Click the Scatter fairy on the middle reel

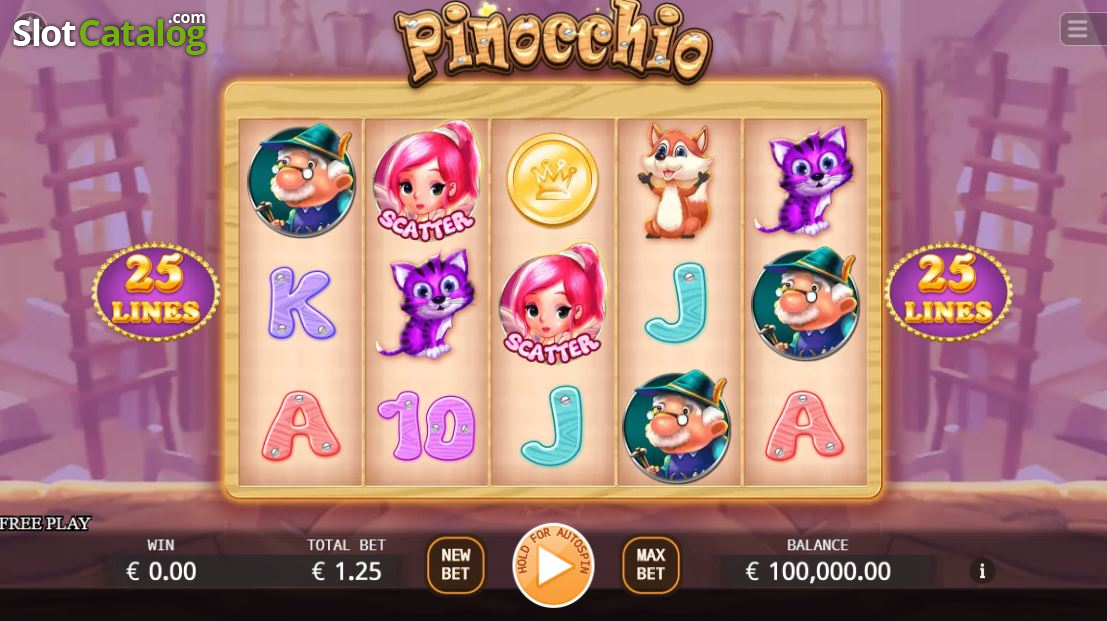(x=552, y=304)
